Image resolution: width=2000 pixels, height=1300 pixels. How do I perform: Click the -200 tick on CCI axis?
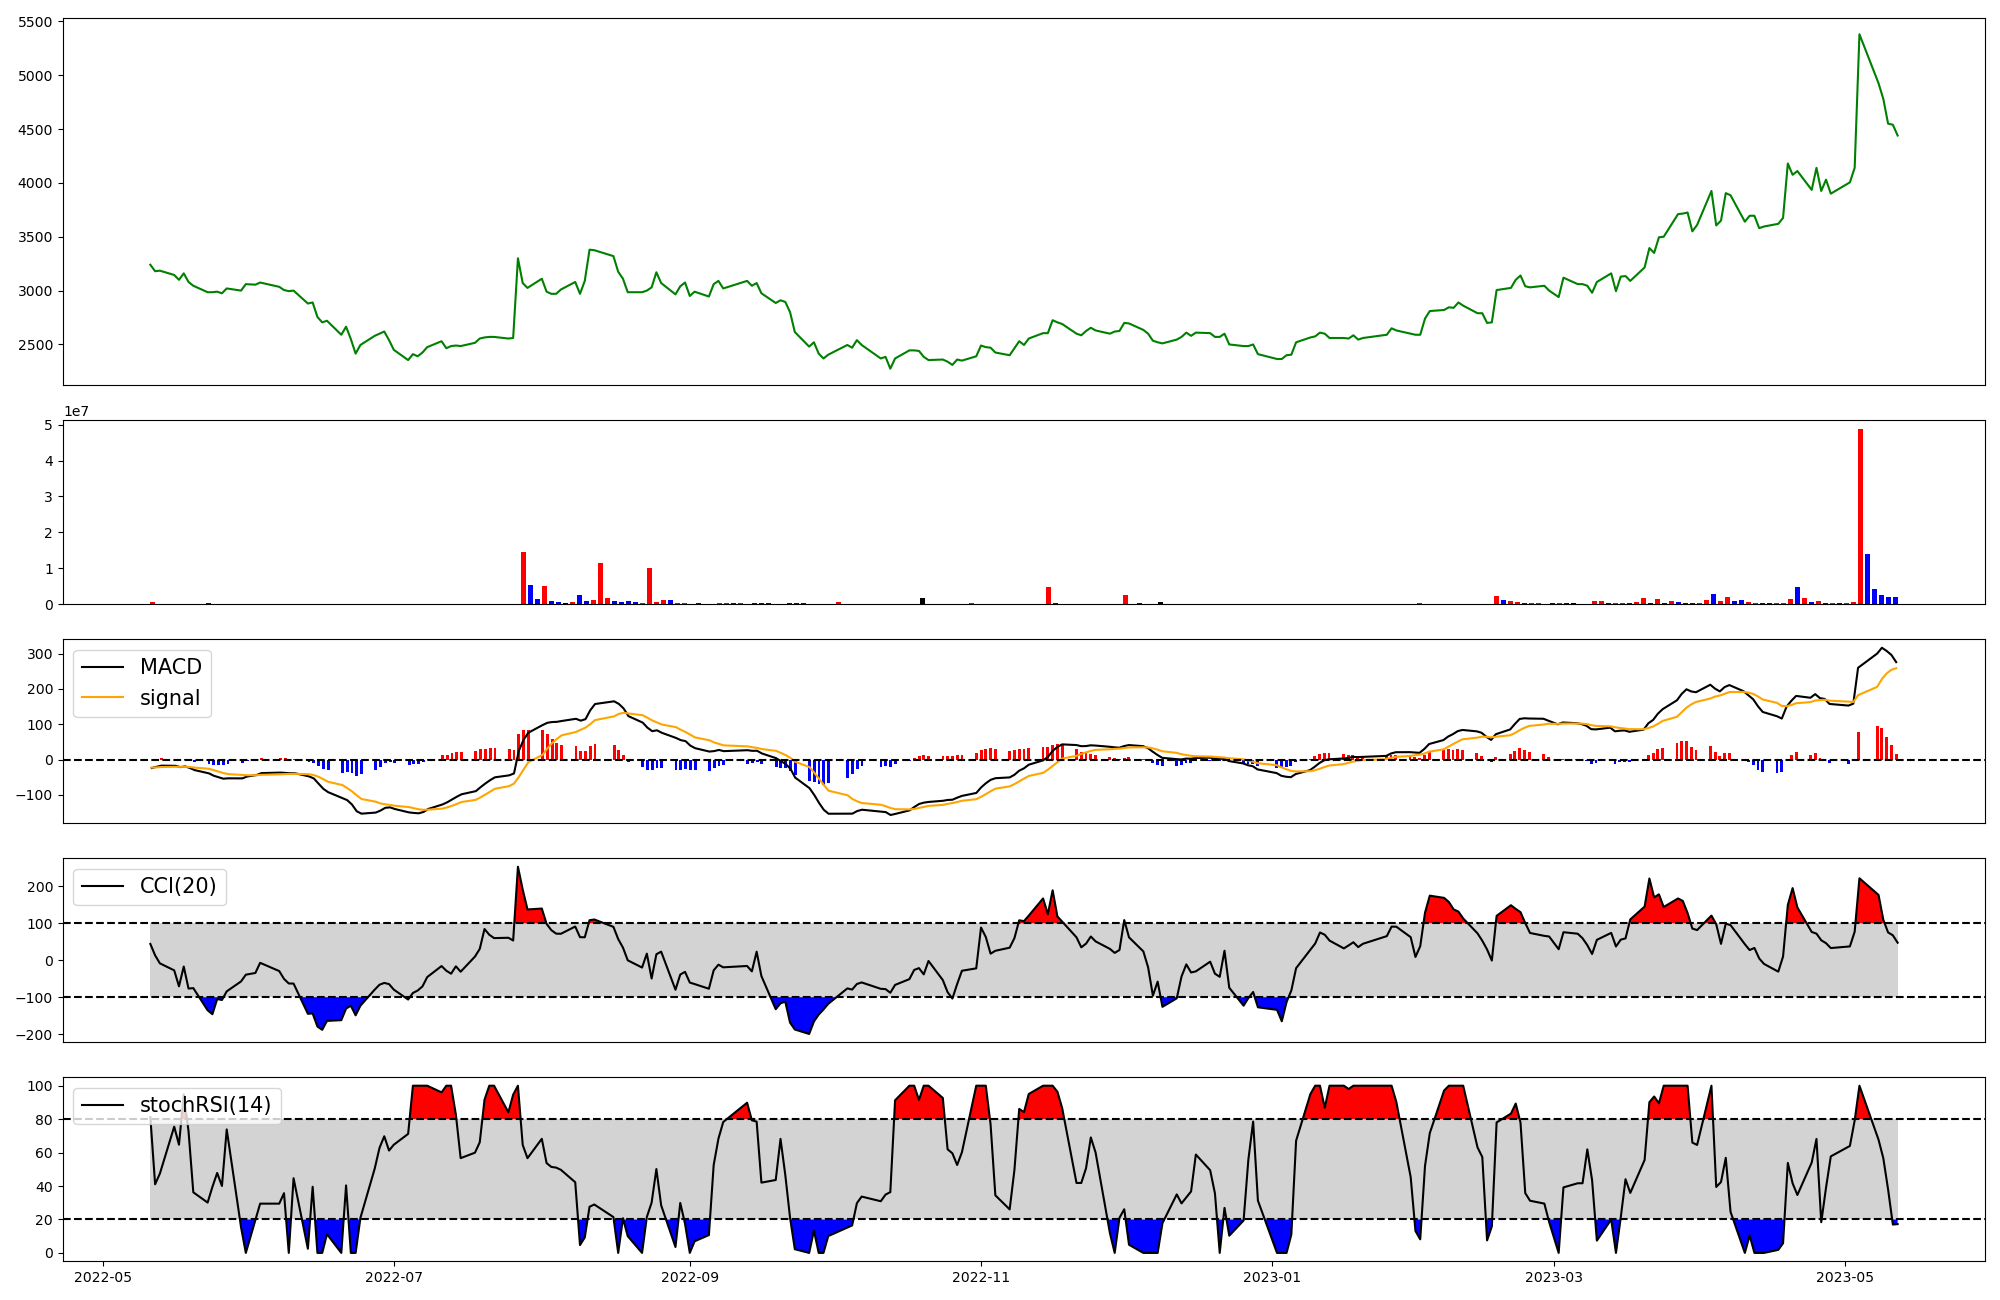pyautogui.click(x=33, y=1034)
